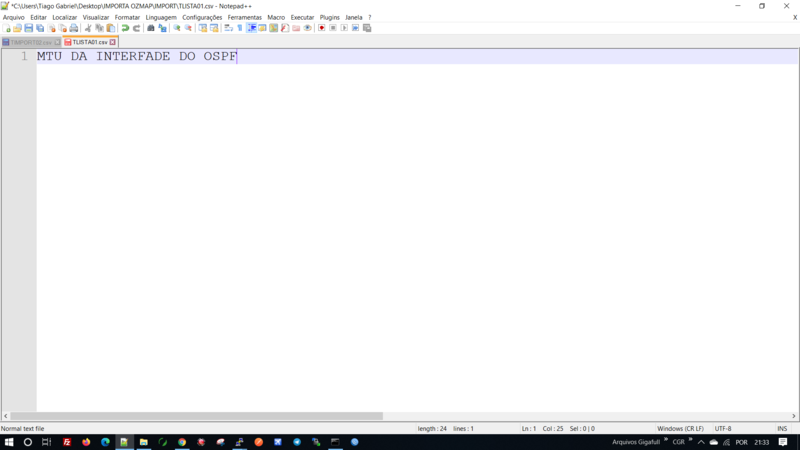Play back recorded macro button
The image size is (800, 450).
pos(344,28)
